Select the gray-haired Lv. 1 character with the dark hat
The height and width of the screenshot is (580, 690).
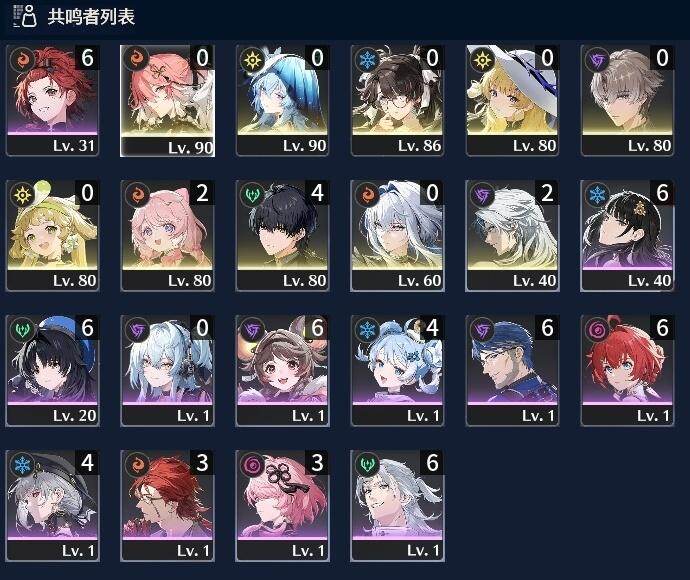pyautogui.click(x=52, y=506)
